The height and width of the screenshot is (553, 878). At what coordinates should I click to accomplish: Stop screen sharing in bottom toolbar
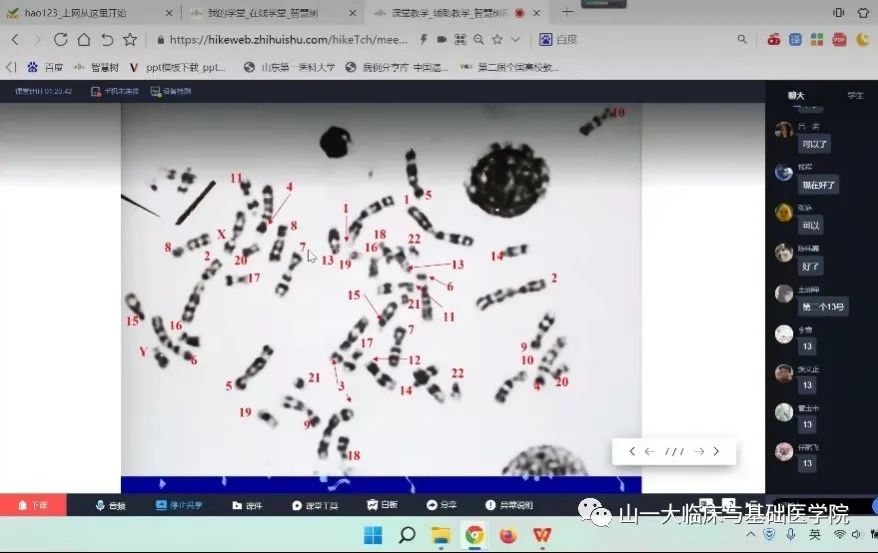[x=175, y=505]
